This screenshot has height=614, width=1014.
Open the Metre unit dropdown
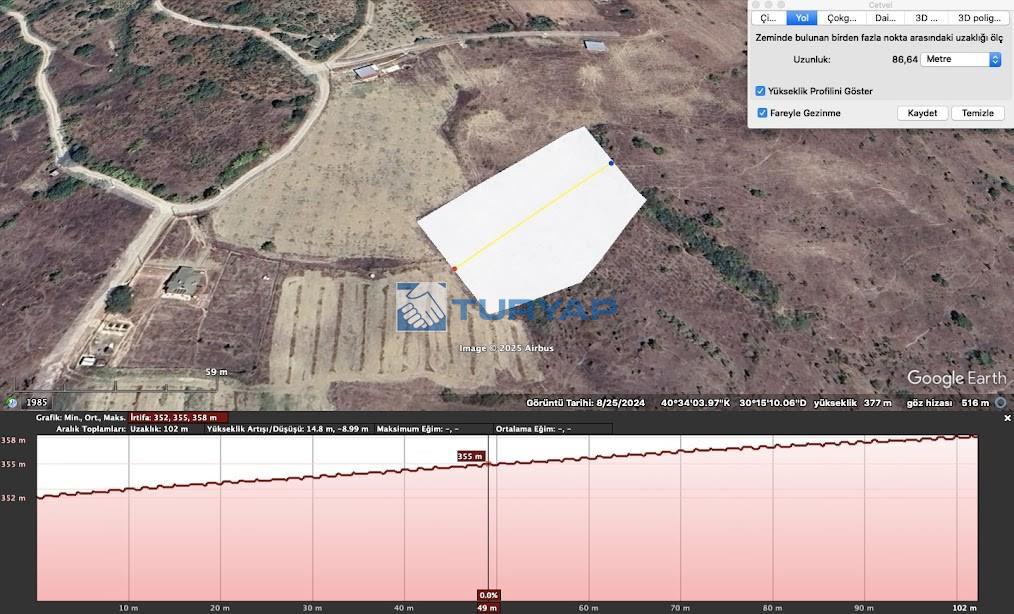point(960,60)
